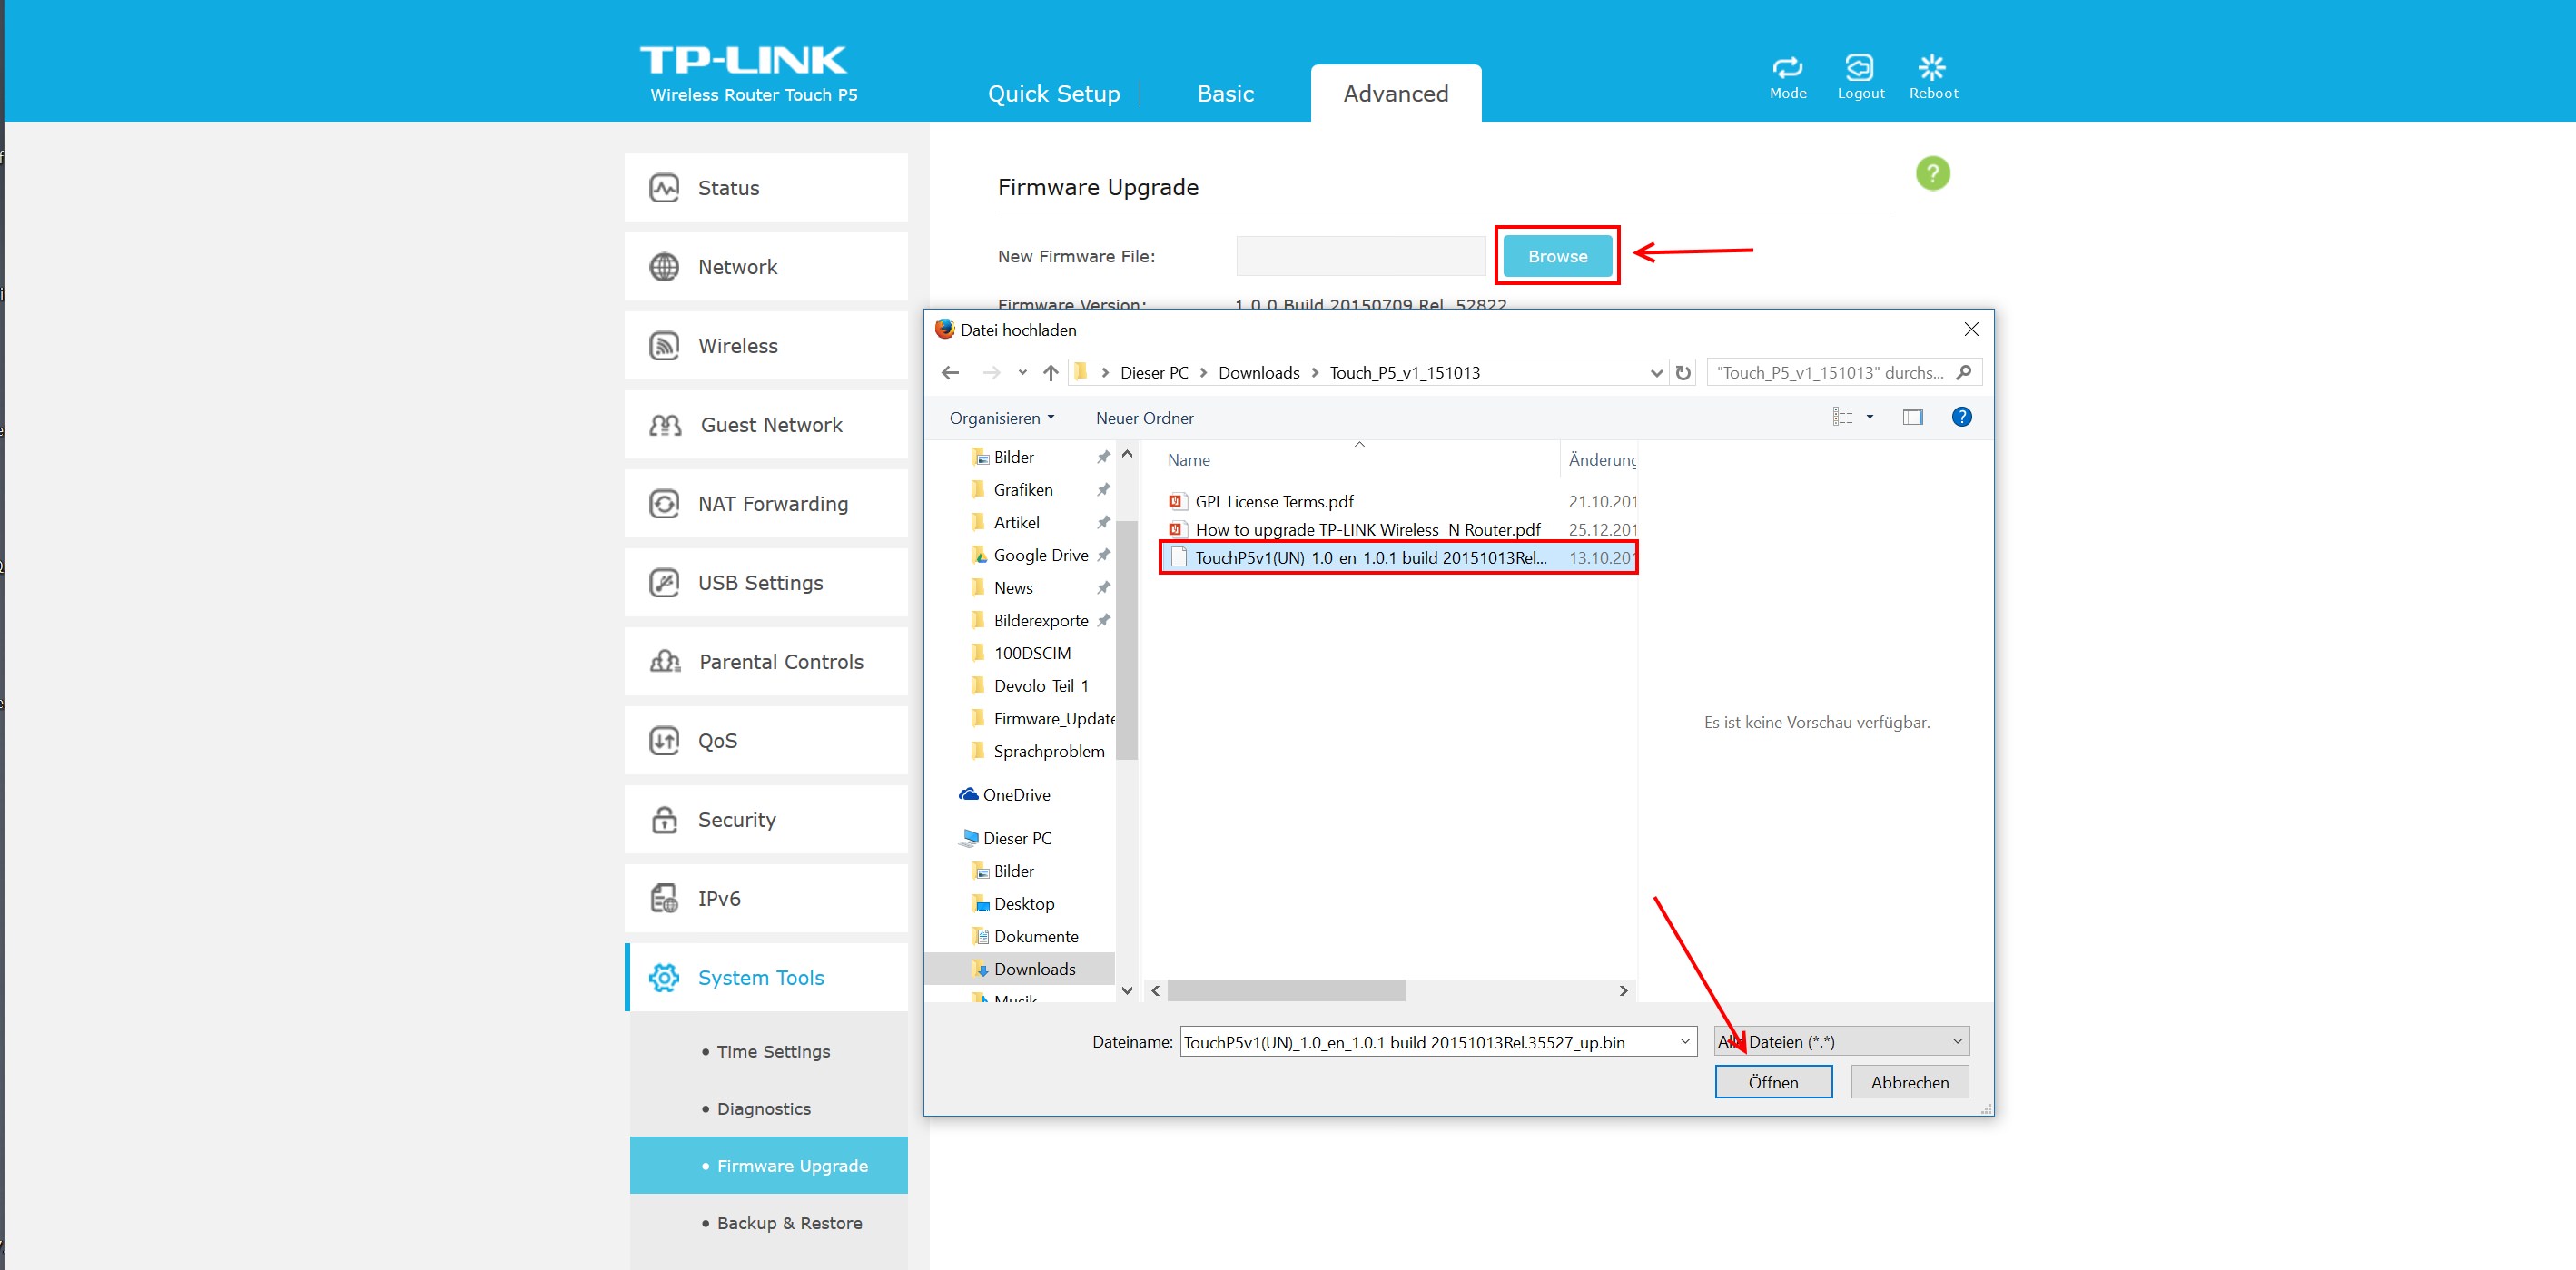
Task: Select Firmware Upgrade submenu item
Action: tap(768, 1165)
